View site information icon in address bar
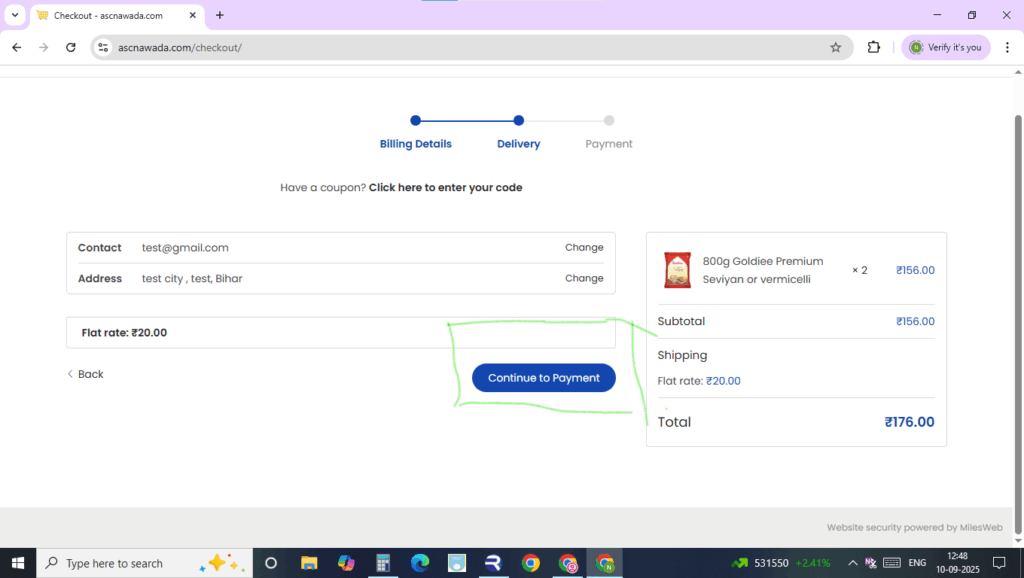Viewport: 1024px width, 578px height. tap(102, 47)
